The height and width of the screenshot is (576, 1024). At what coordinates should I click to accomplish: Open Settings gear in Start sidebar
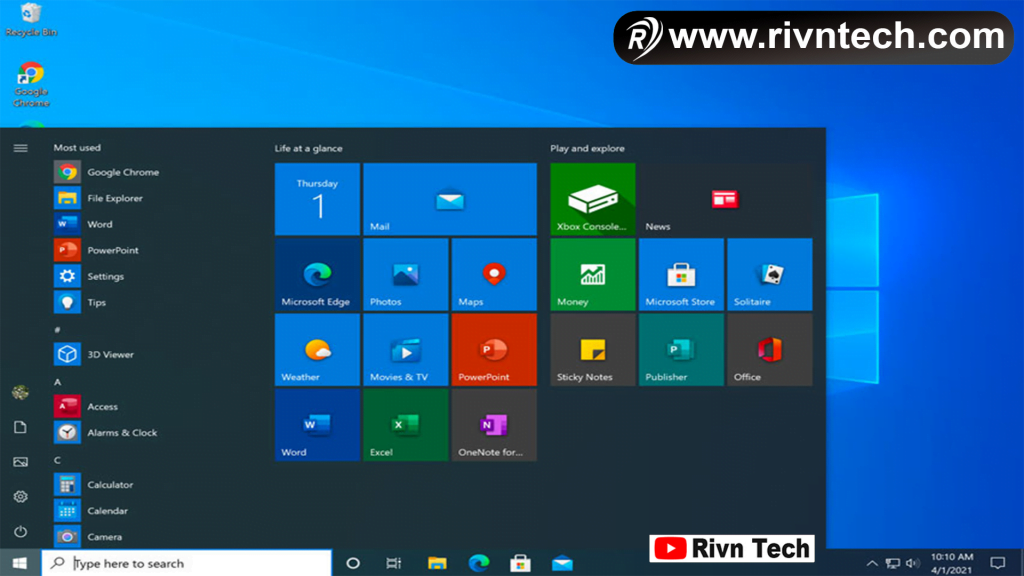pyautogui.click(x=20, y=496)
